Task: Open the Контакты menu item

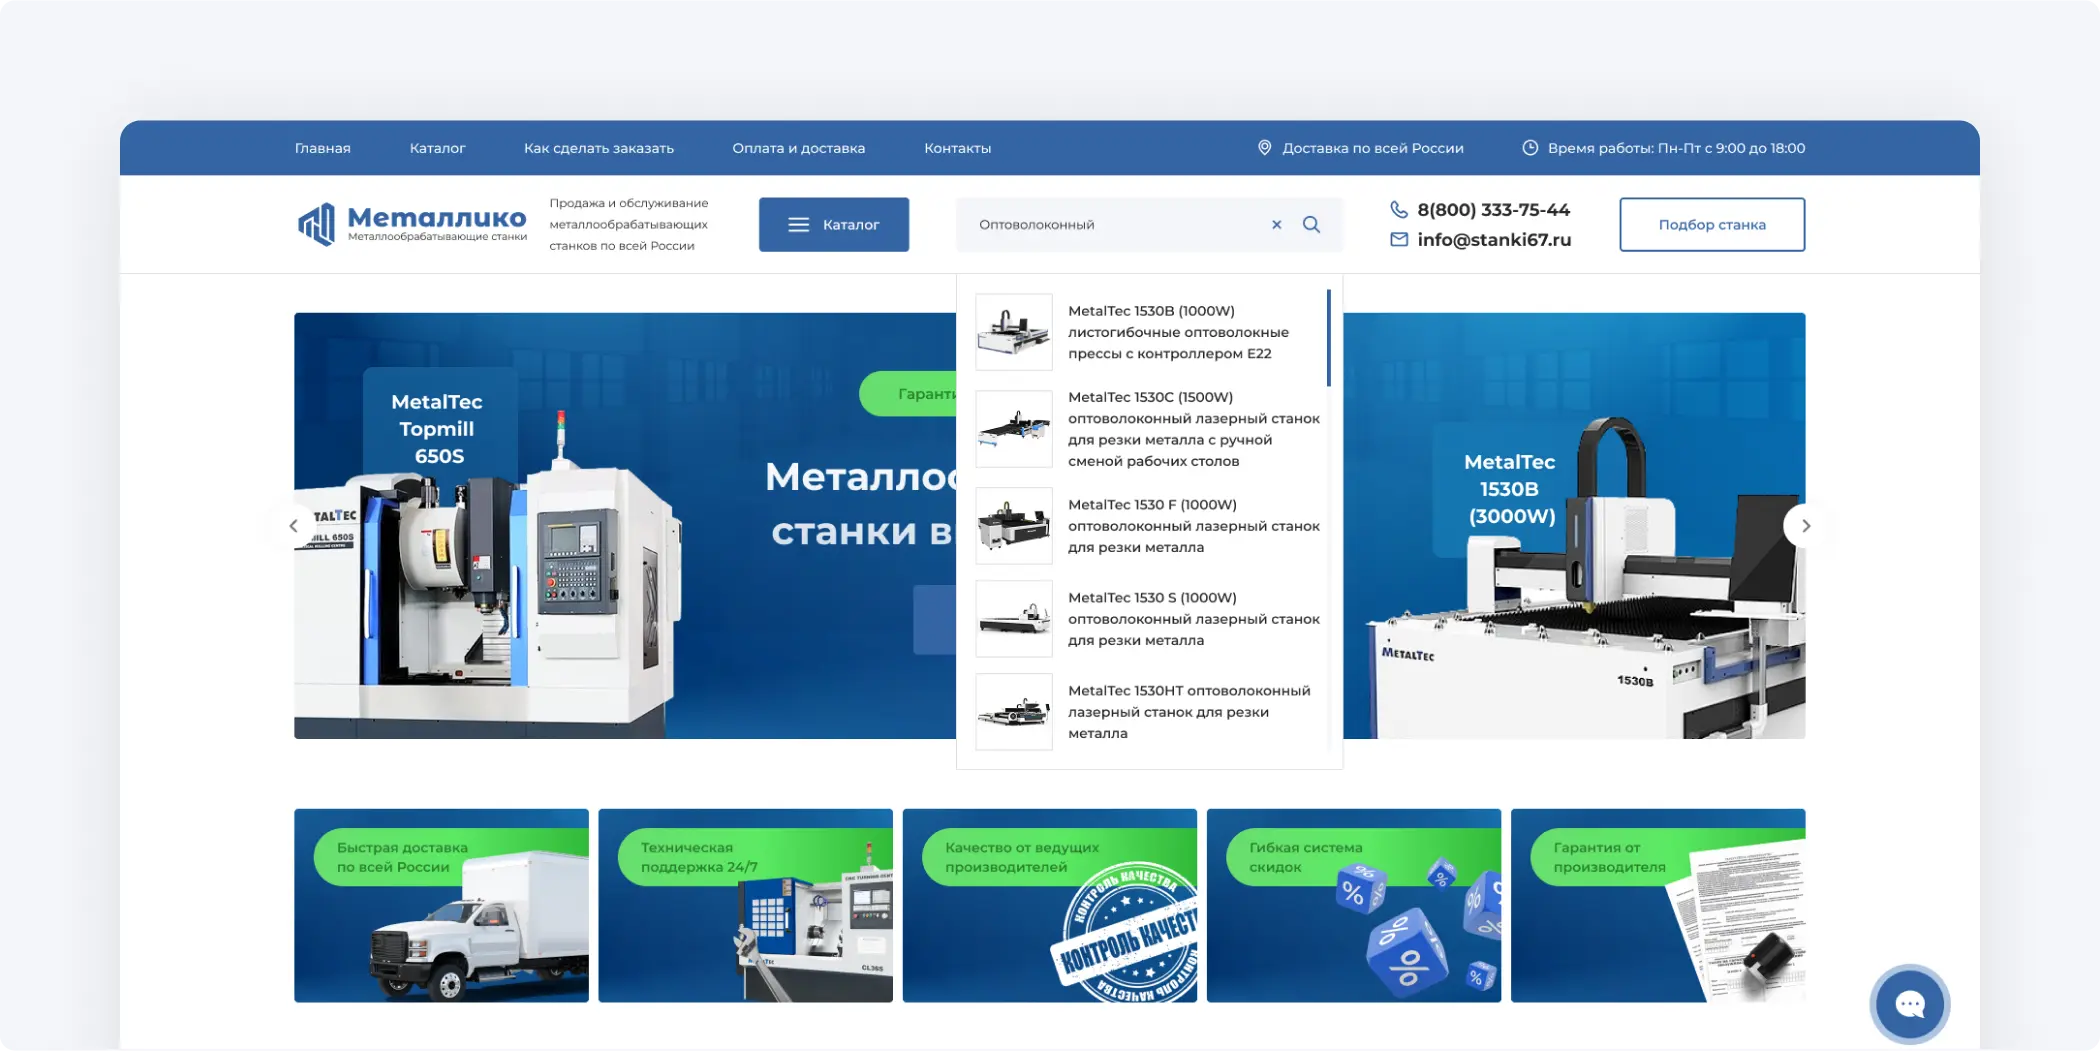Action: (x=957, y=147)
